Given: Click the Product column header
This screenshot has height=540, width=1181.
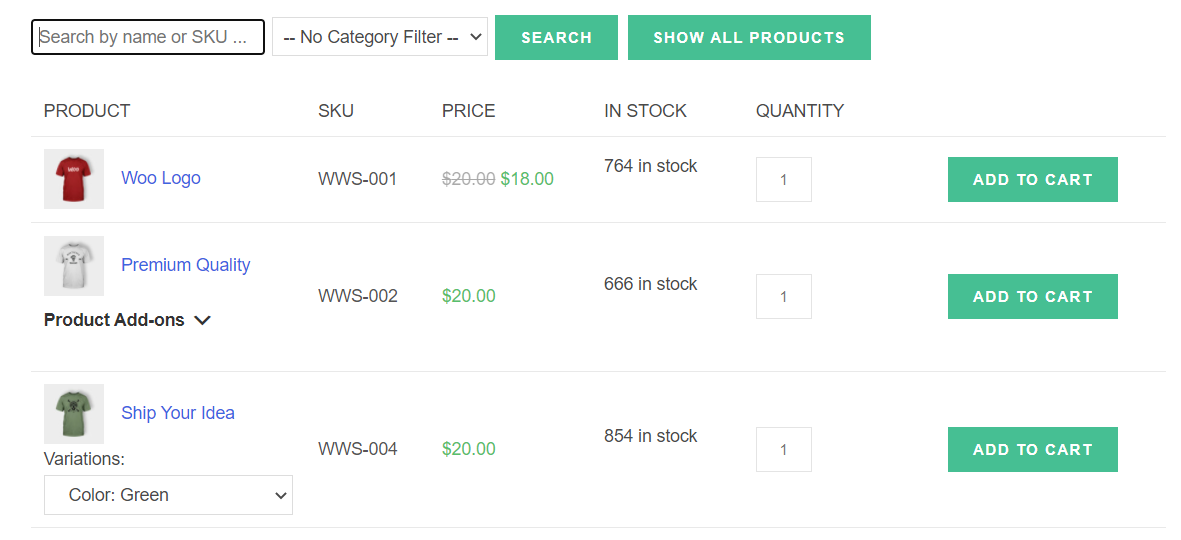Looking at the screenshot, I should click(x=87, y=111).
